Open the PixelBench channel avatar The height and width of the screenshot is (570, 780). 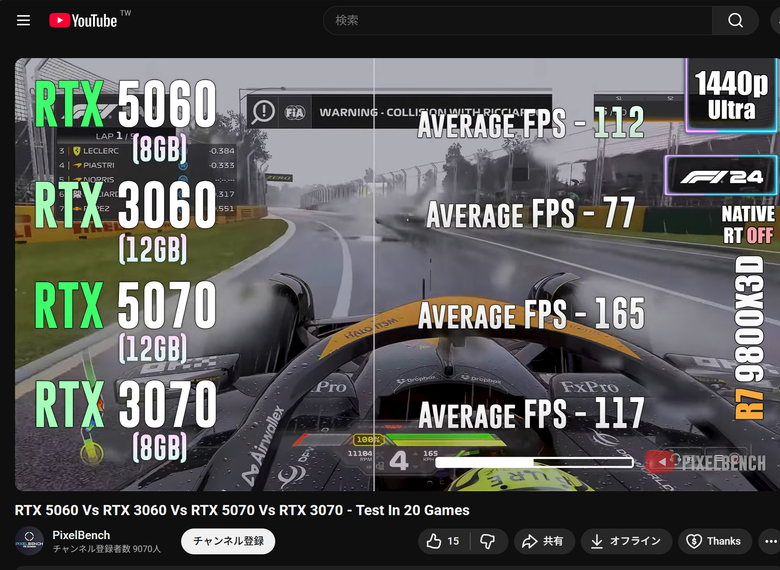29,541
